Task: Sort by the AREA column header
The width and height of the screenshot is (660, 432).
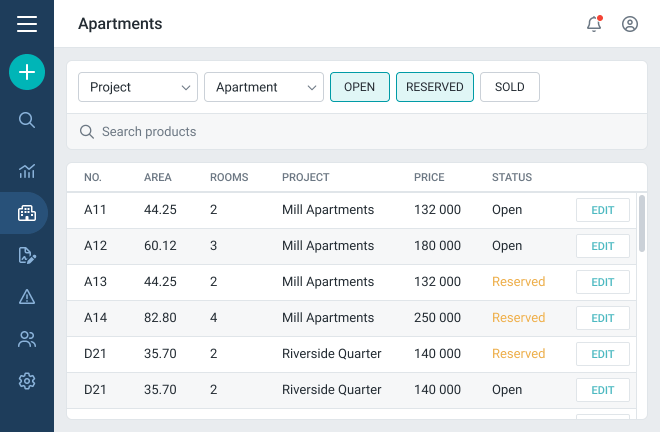Action: click(157, 177)
